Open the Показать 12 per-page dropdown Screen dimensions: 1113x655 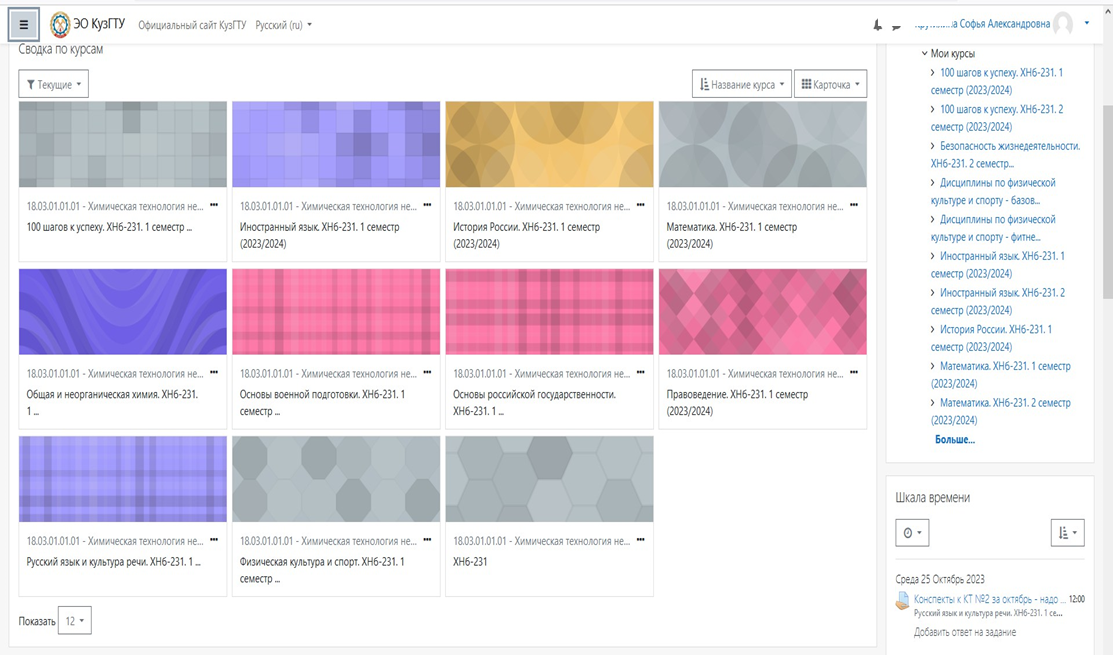point(75,621)
